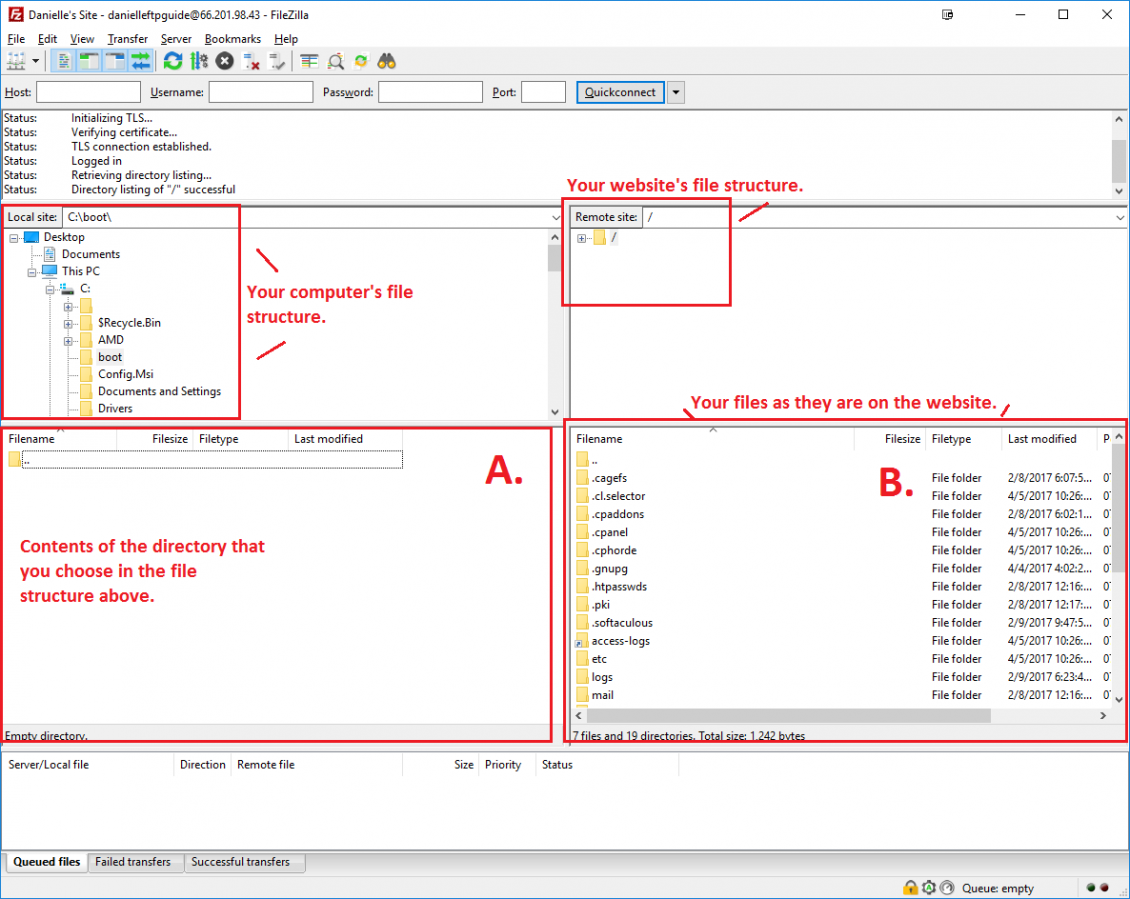Click the binoculars file search icon
This screenshot has width=1130, height=899.
coord(387,61)
